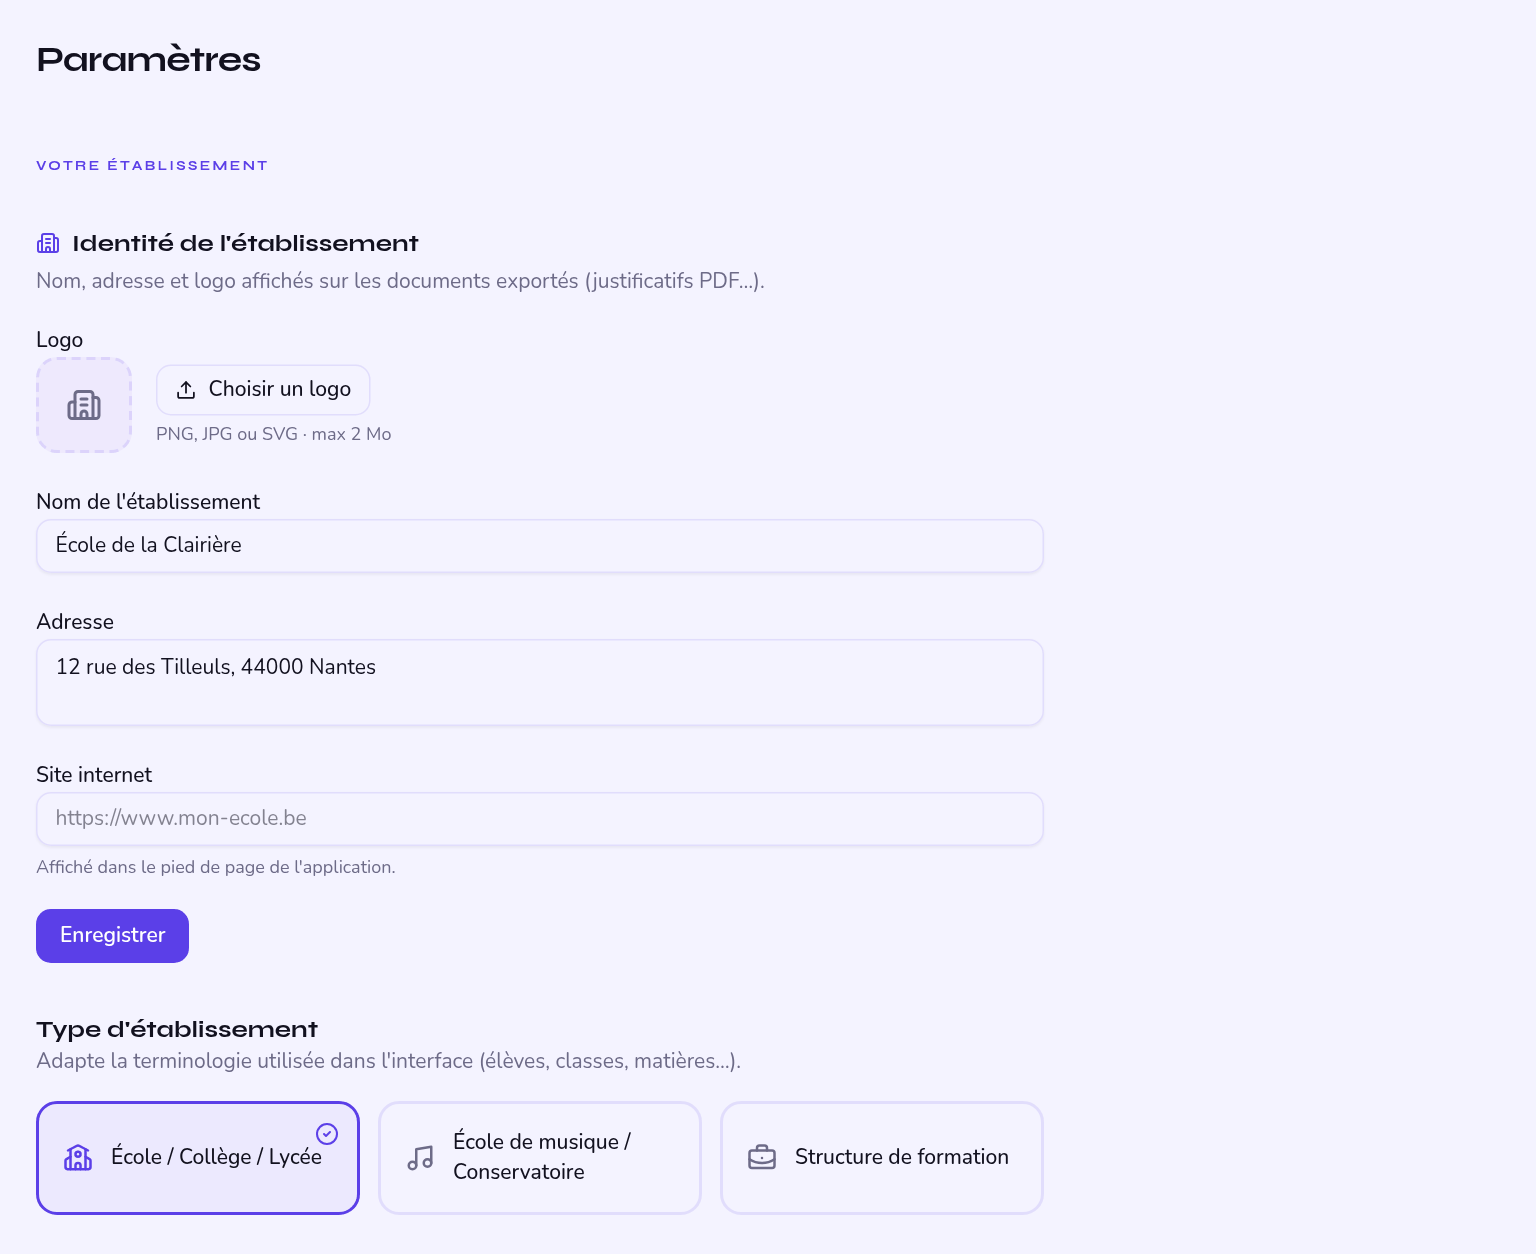Click the Enregistrer button
Screen dimensions: 1536x1254
tap(112, 936)
